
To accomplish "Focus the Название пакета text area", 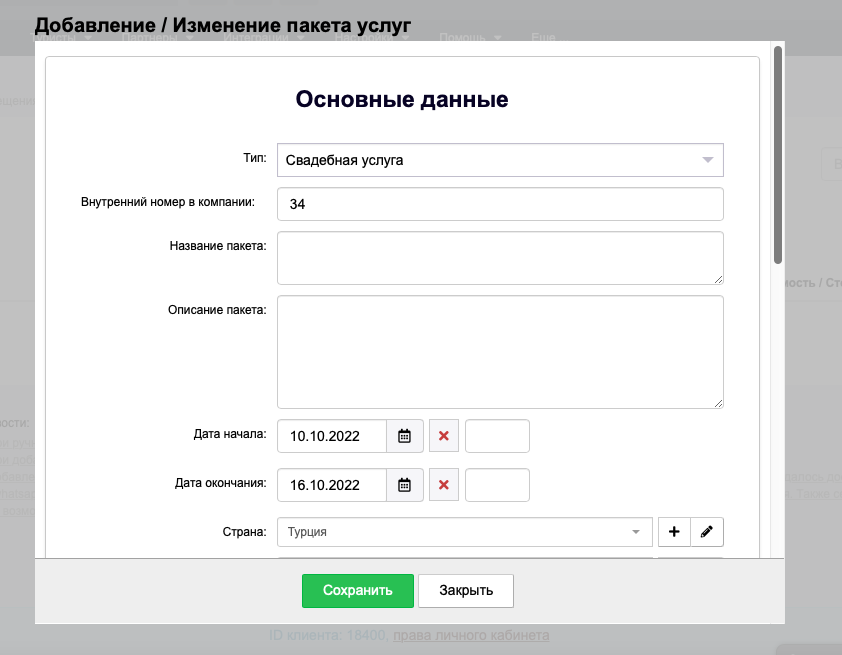I will [500, 258].
